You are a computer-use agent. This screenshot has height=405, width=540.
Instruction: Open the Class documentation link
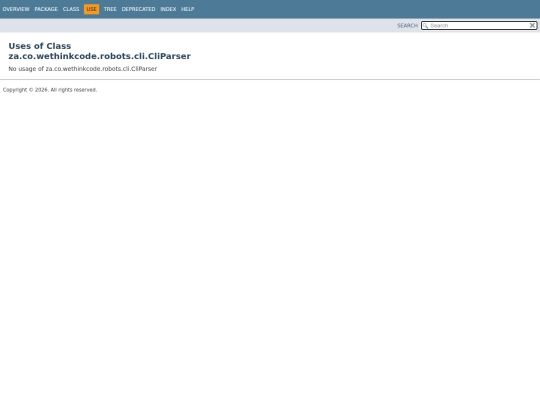(71, 9)
